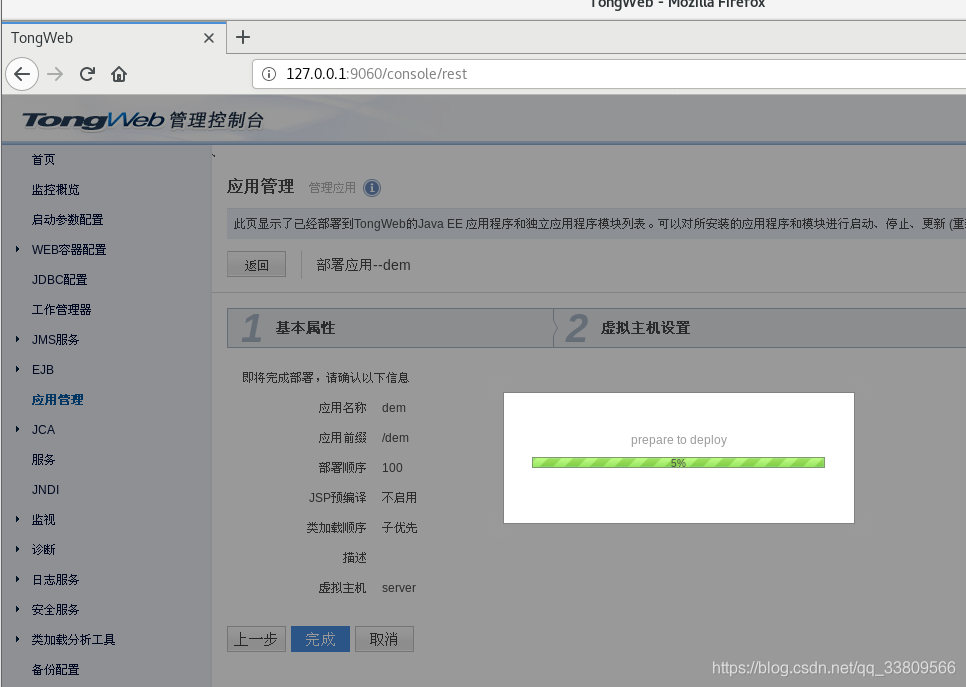
Task: Open JNDI in the sidebar
Action: click(46, 490)
